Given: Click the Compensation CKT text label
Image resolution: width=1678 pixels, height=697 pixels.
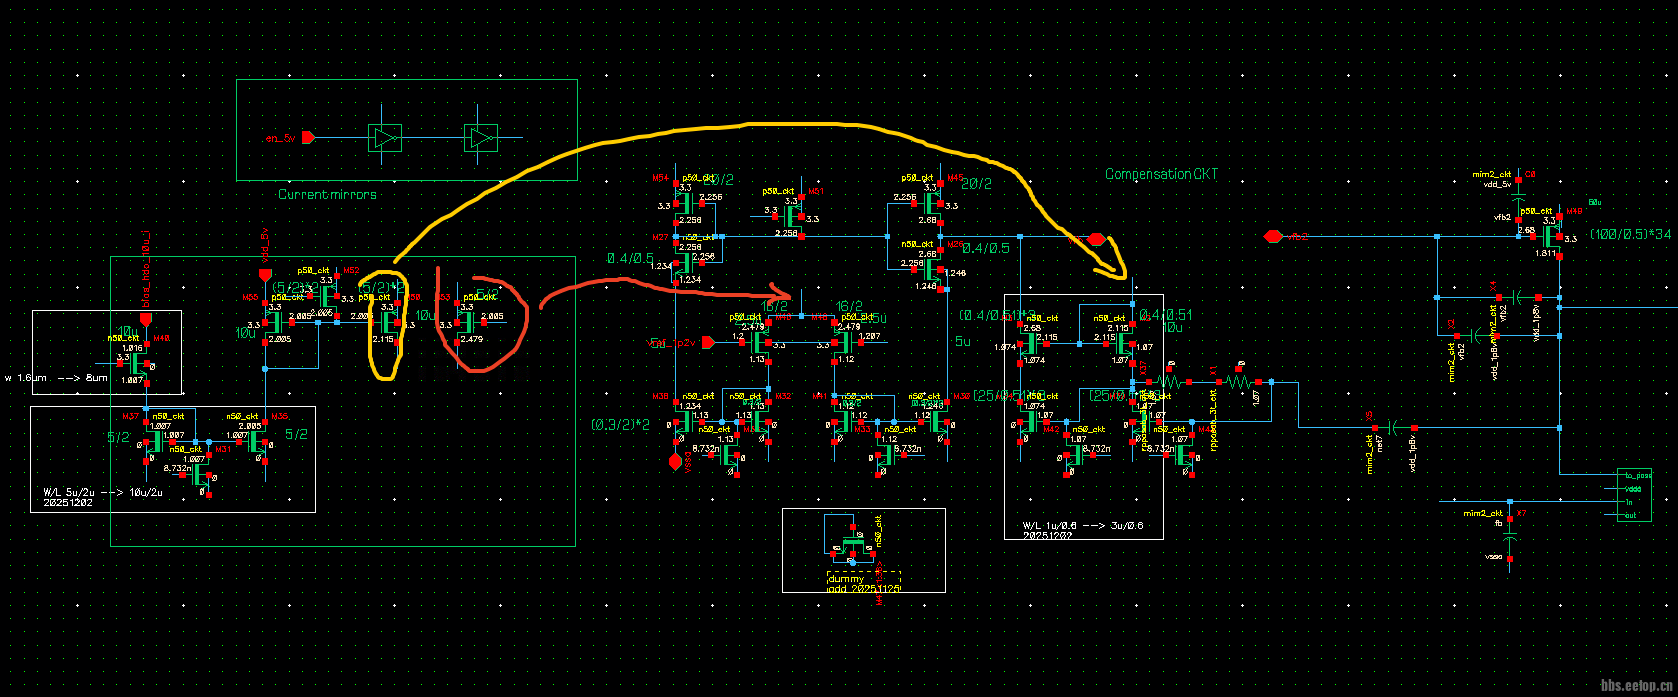Looking at the screenshot, I should click(x=1161, y=174).
